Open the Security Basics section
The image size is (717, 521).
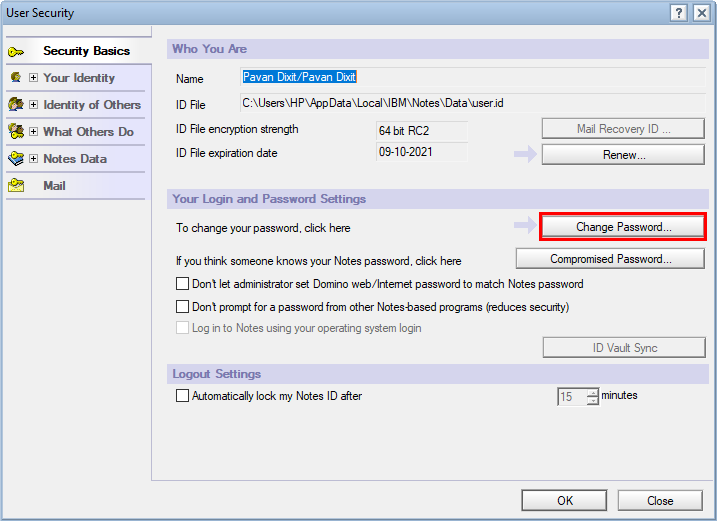click(86, 51)
